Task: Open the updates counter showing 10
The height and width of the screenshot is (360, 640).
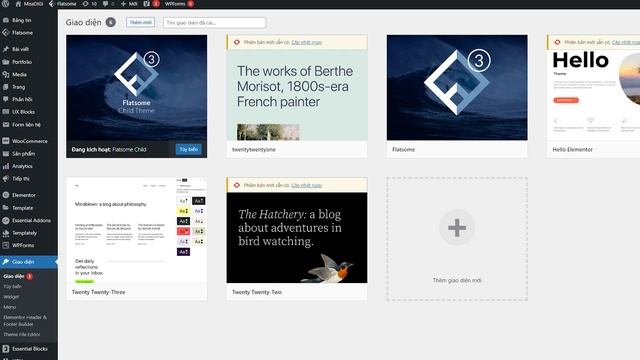Action: point(89,4)
